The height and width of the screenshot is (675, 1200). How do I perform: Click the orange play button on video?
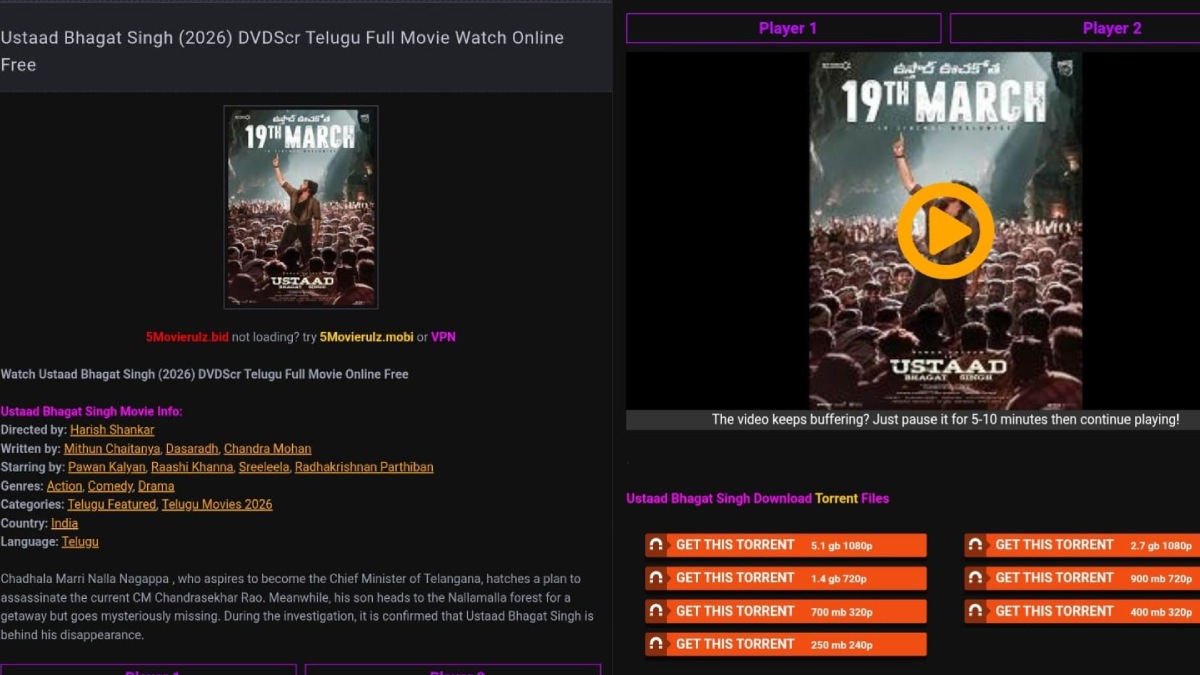[945, 231]
